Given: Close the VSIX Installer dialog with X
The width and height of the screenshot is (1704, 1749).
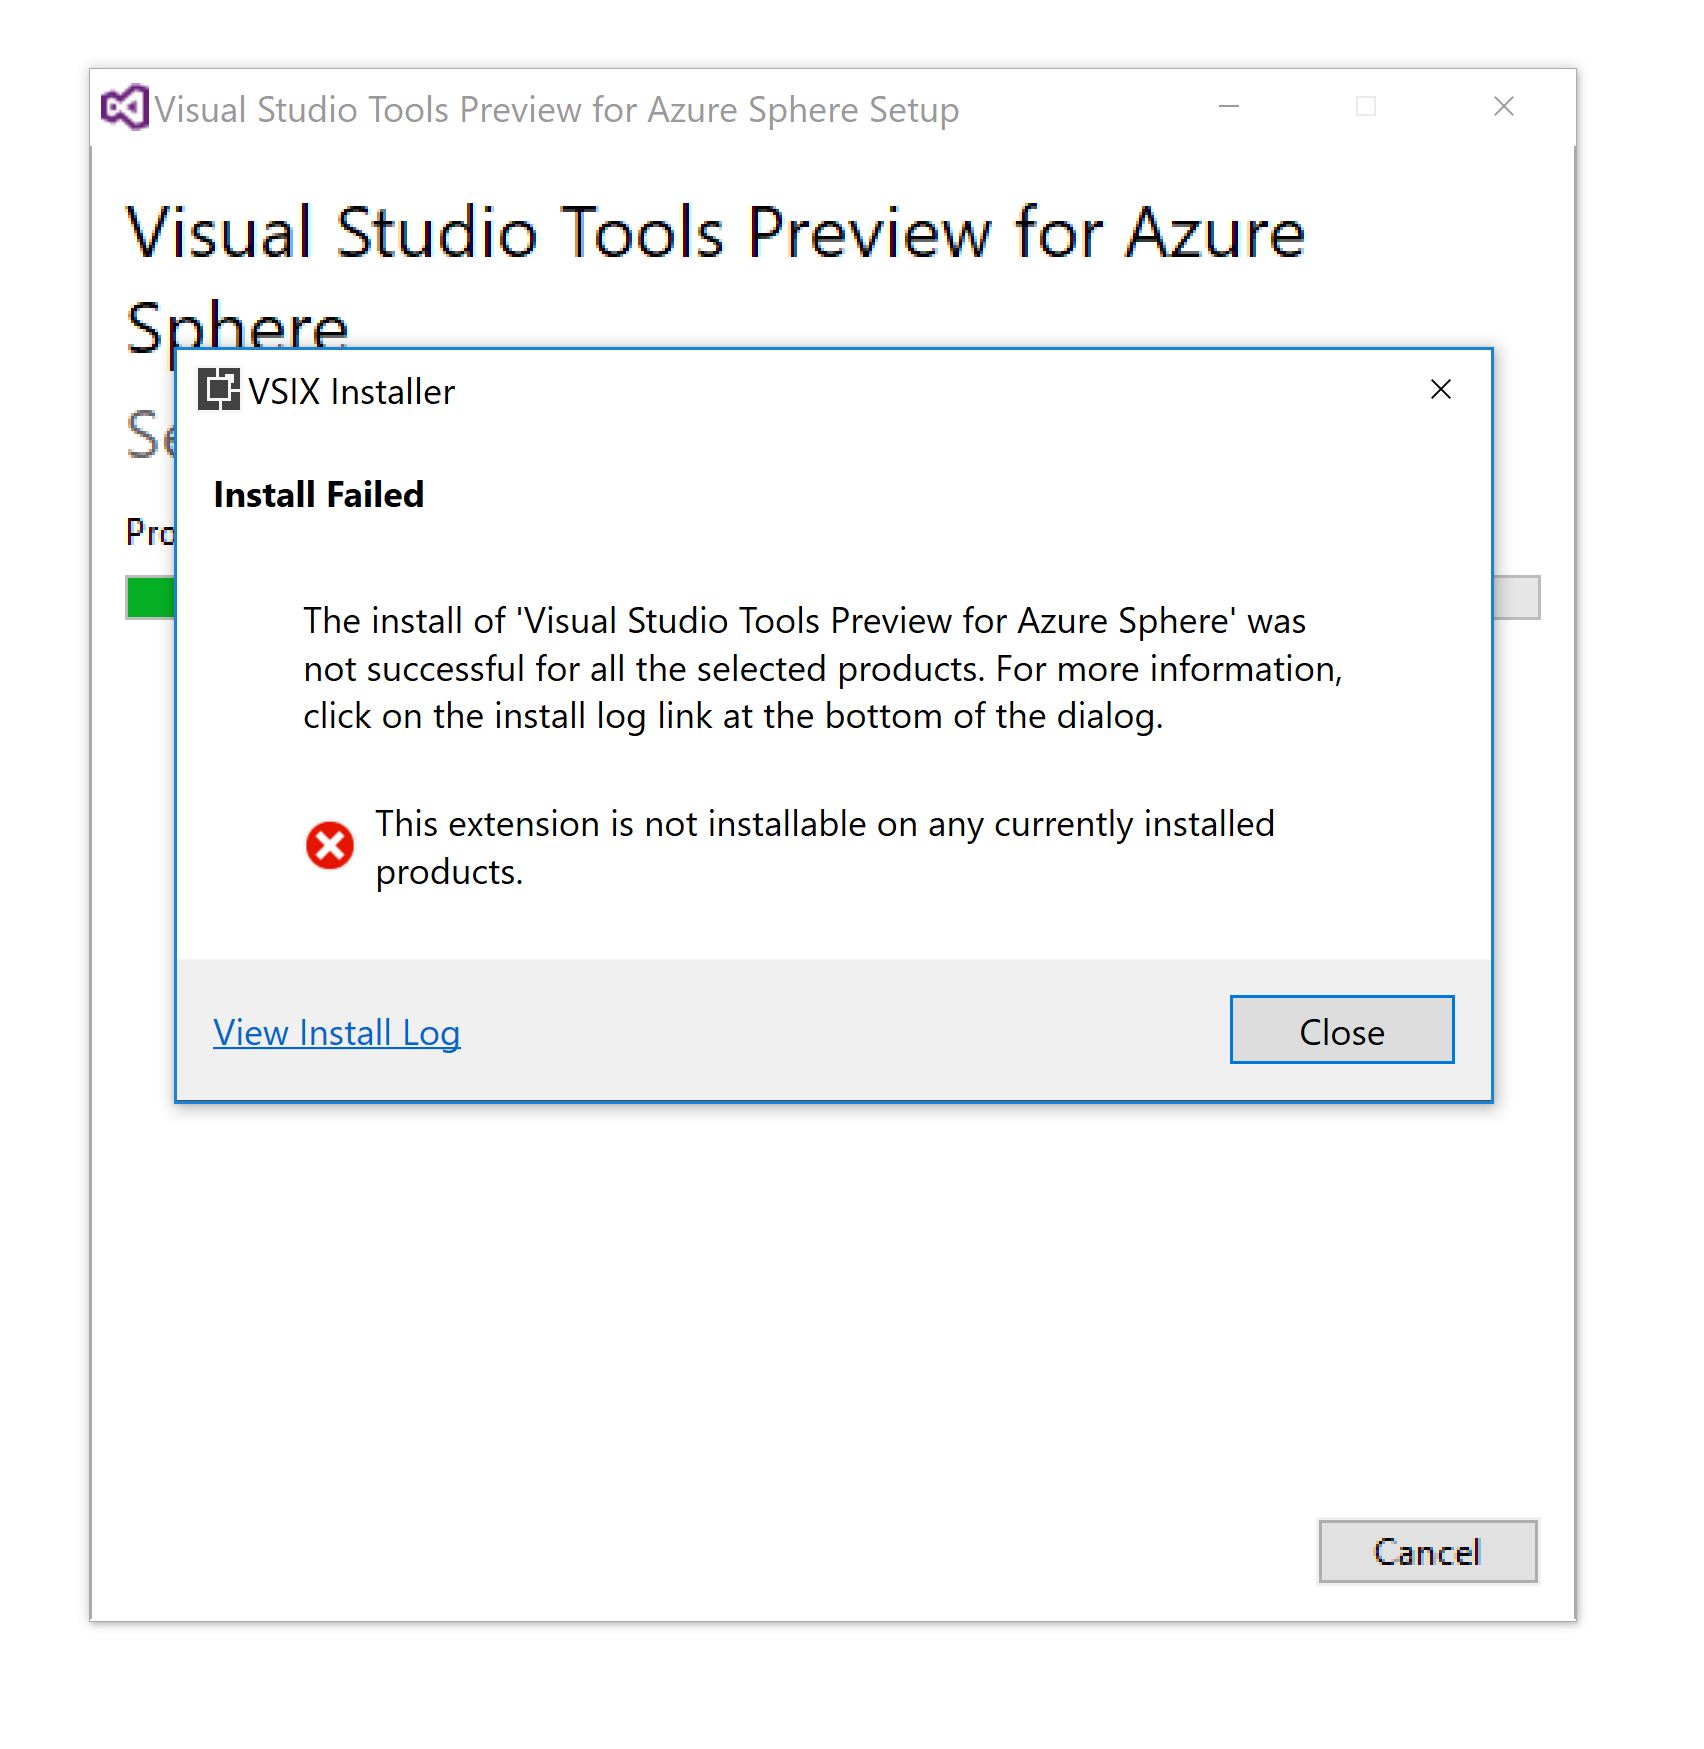Looking at the screenshot, I should 1440,389.
